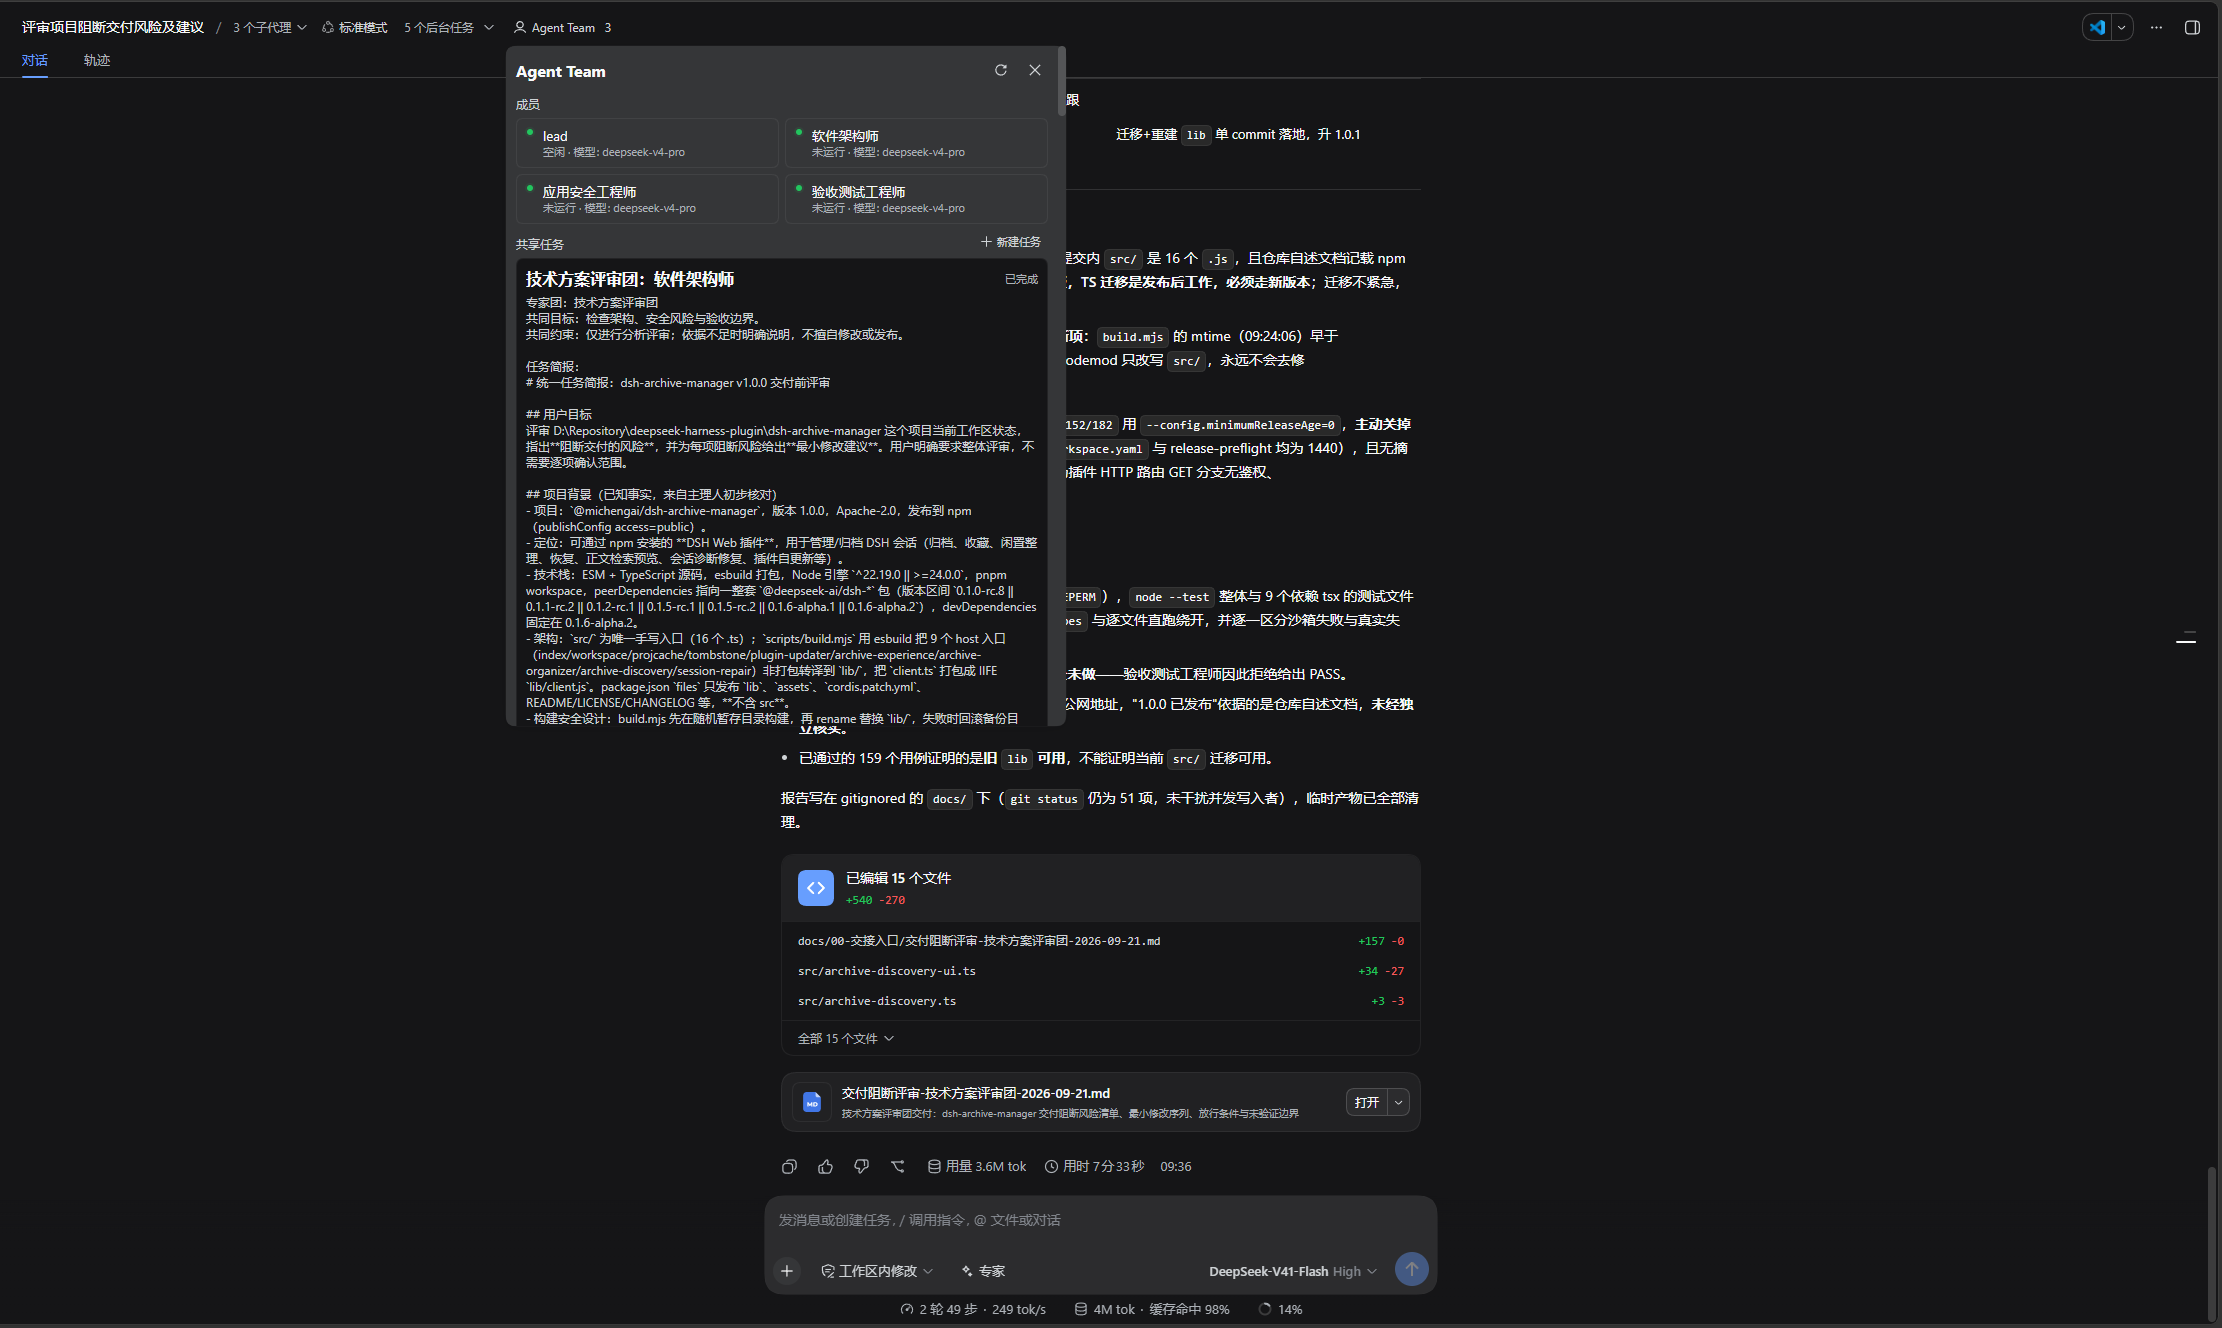The width and height of the screenshot is (2222, 1328).
Task: Select the 软件架构师 member card
Action: click(916, 143)
